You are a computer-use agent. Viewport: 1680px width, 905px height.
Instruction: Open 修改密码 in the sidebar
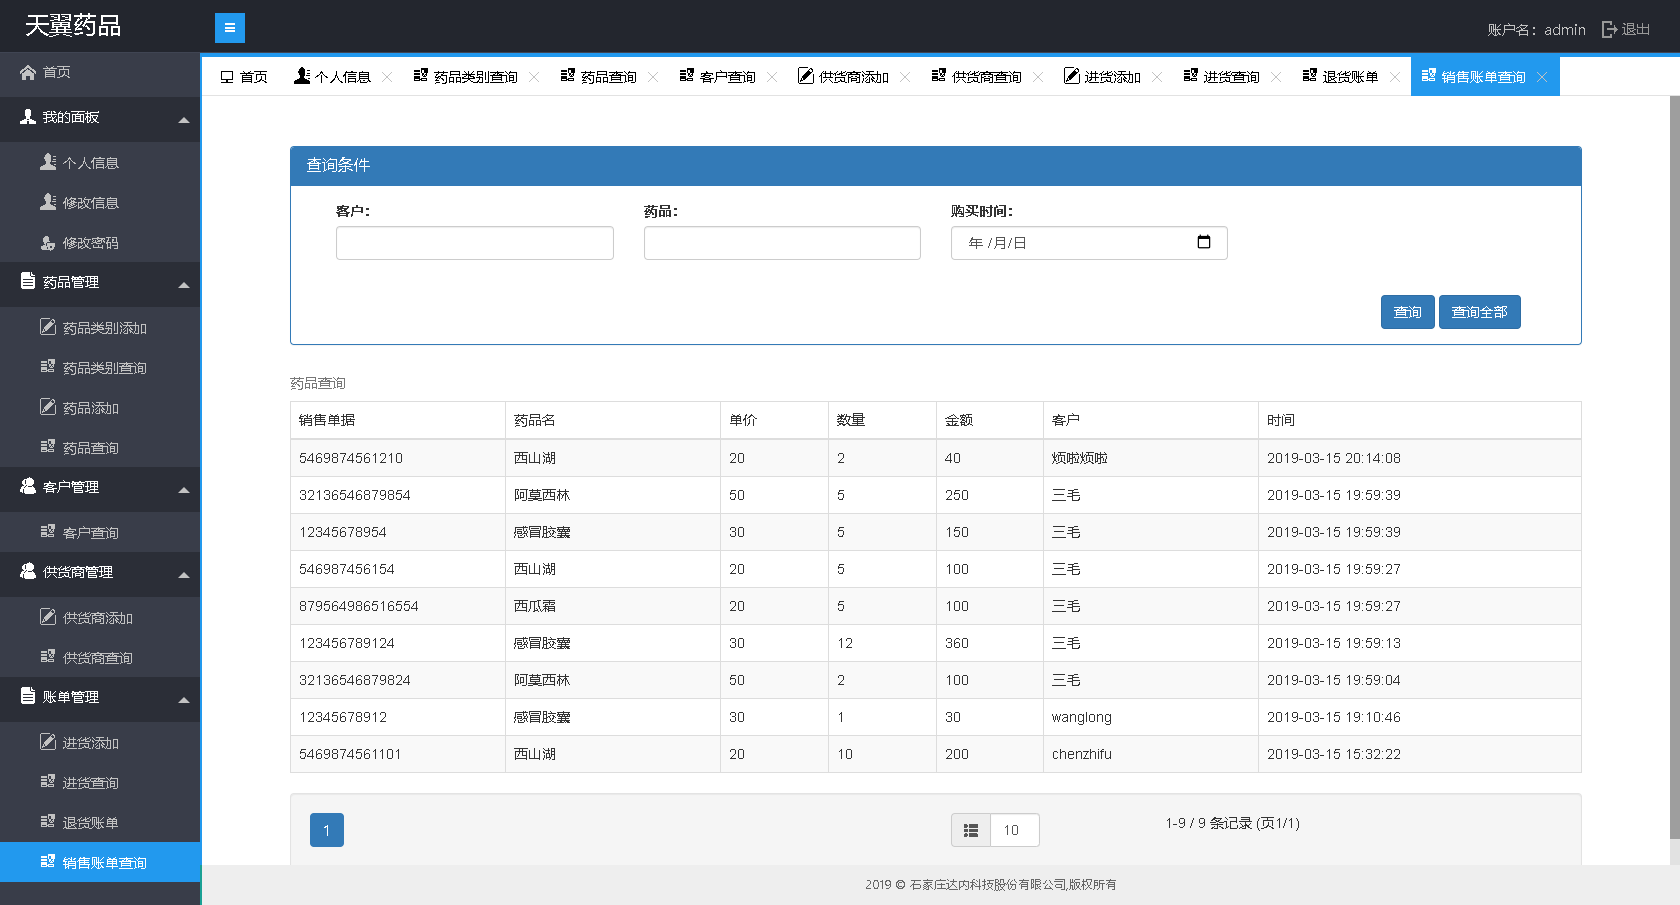click(100, 243)
